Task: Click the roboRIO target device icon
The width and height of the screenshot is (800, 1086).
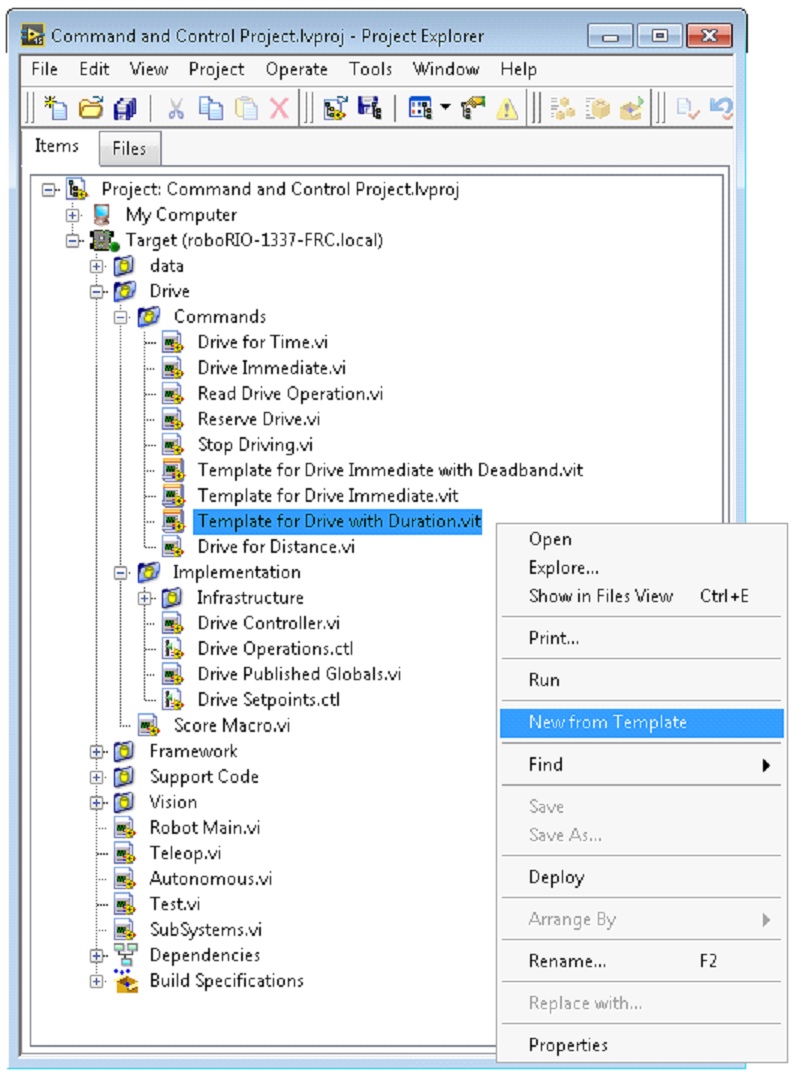Action: click(x=101, y=241)
